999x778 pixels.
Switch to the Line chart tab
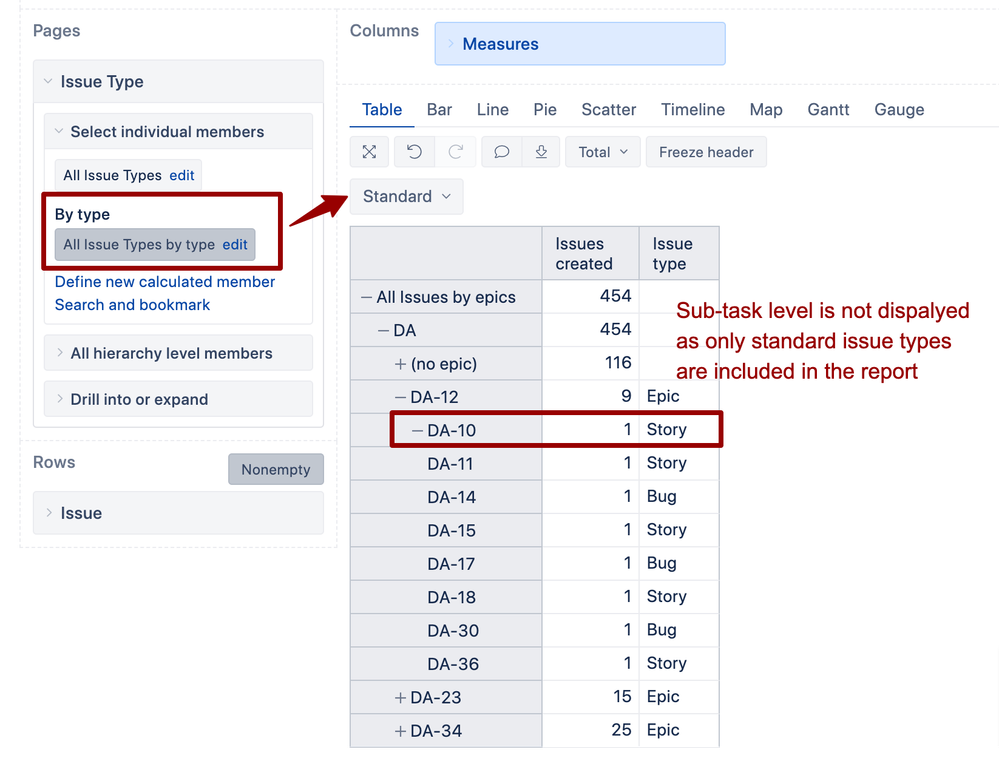(x=492, y=110)
